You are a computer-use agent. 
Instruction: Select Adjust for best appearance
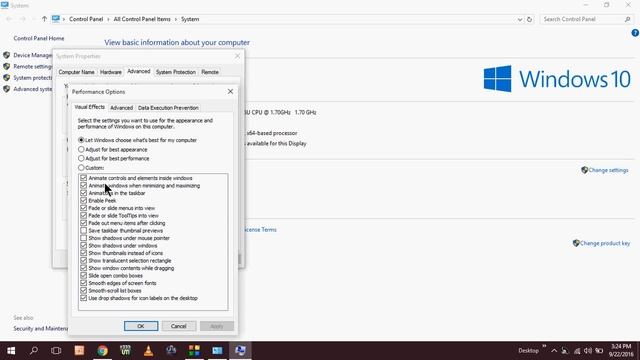pyautogui.click(x=81, y=149)
